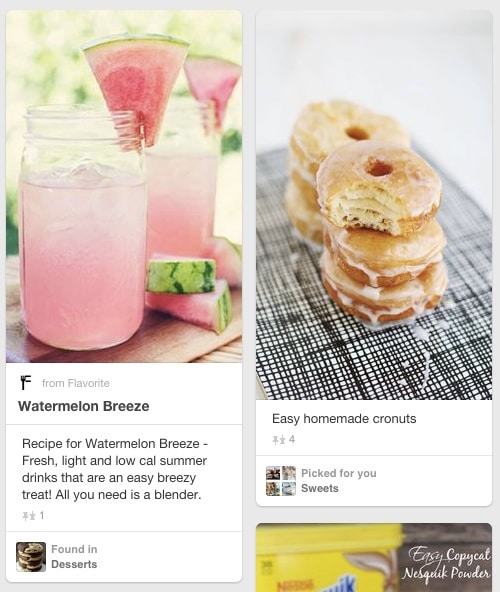Click the pin count icon under cronuts

(279, 439)
